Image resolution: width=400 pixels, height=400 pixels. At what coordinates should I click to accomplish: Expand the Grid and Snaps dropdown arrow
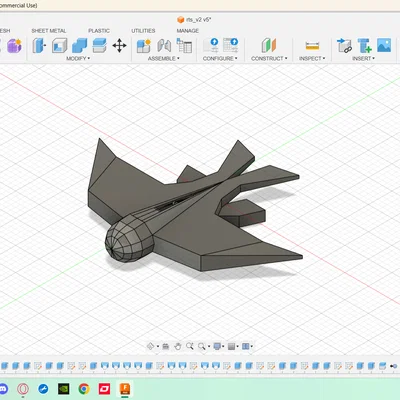[237, 347]
